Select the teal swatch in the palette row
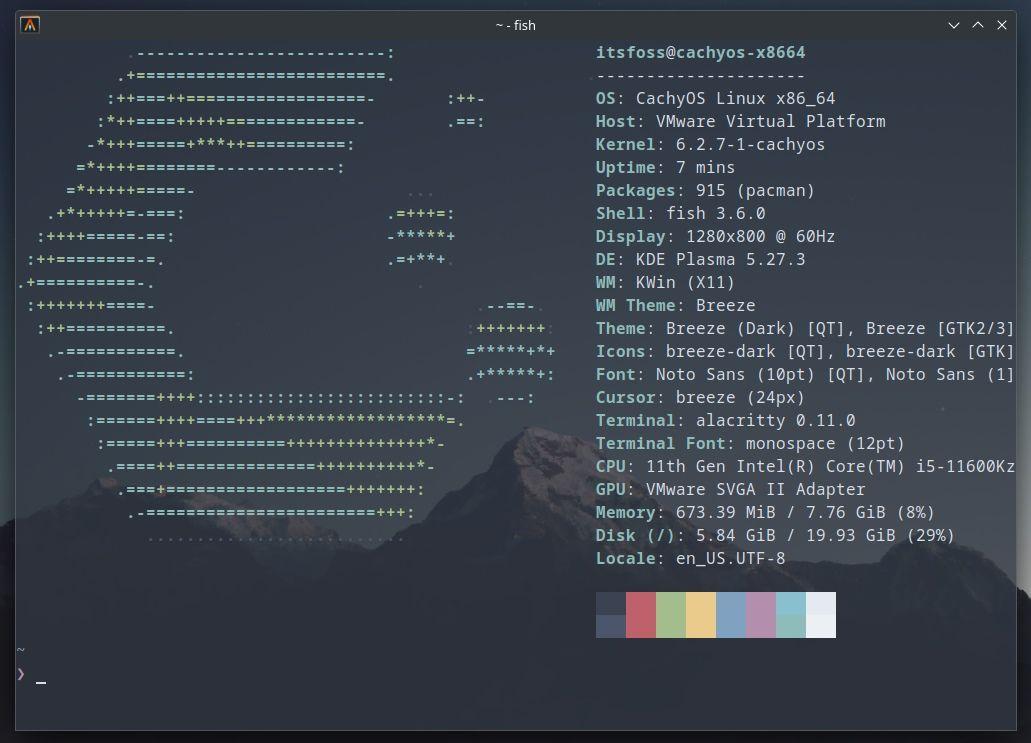Viewport: 1031px width, 743px height. [789, 614]
